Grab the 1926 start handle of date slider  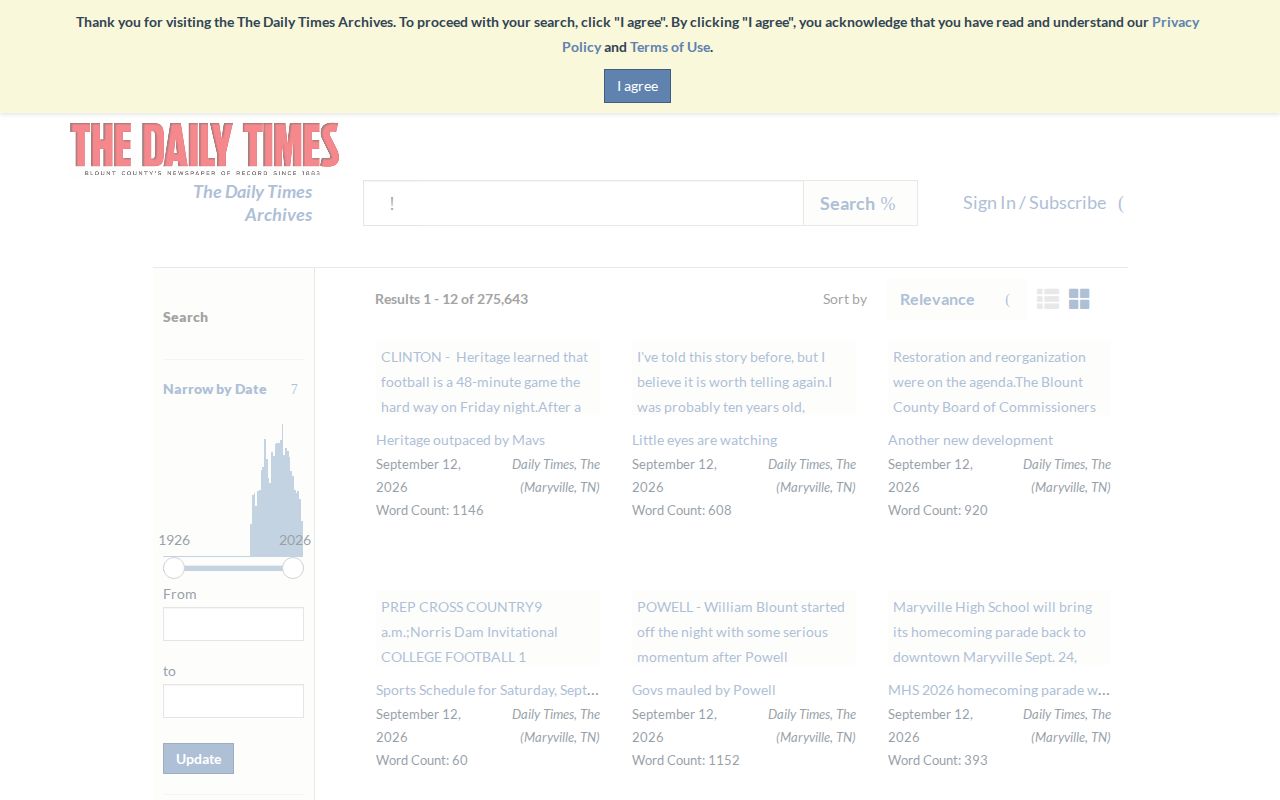tap(174, 568)
